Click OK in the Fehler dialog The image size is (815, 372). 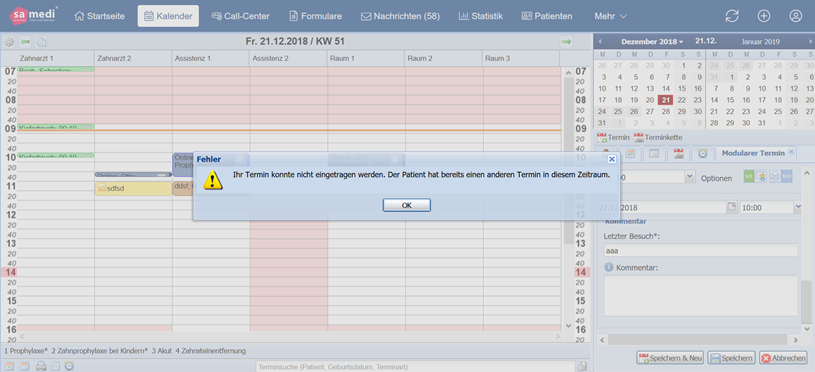(x=406, y=205)
